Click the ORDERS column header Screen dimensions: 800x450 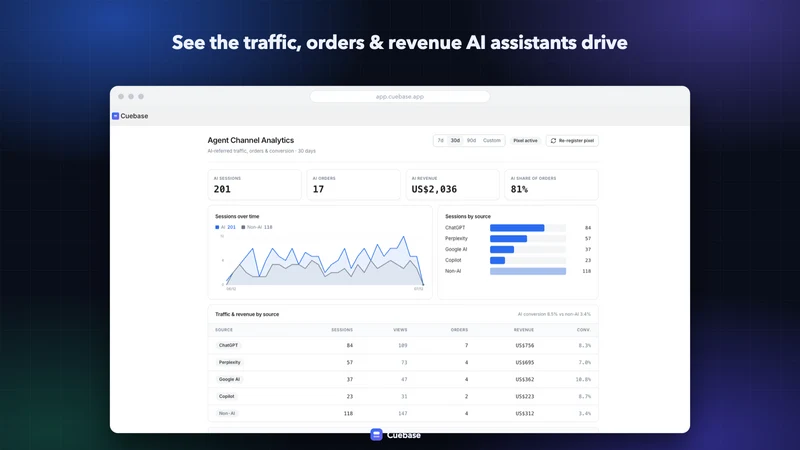pyautogui.click(x=459, y=330)
